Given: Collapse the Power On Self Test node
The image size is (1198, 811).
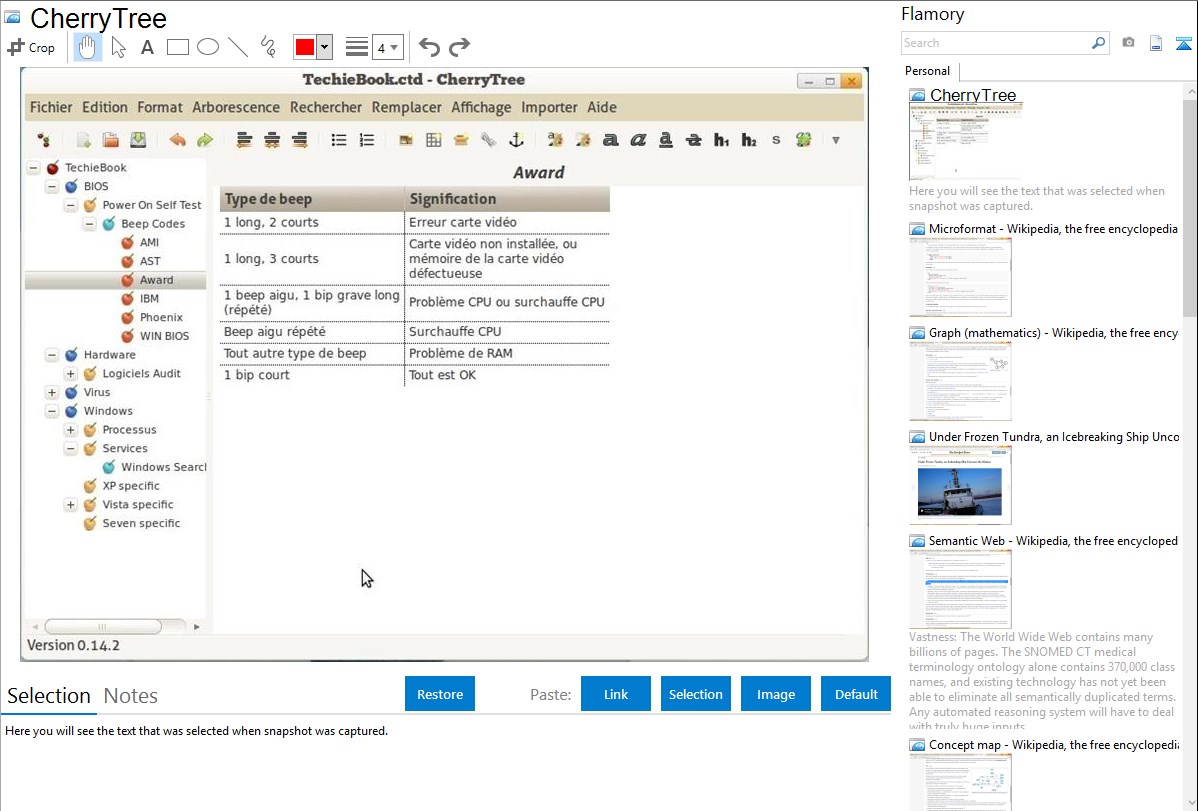Looking at the screenshot, I should pos(70,205).
